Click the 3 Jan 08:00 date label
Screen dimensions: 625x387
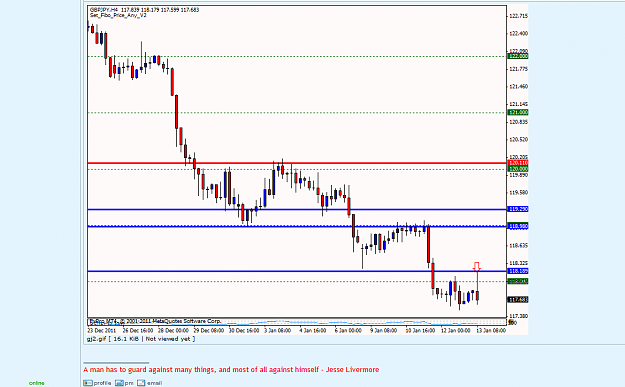pyautogui.click(x=277, y=330)
